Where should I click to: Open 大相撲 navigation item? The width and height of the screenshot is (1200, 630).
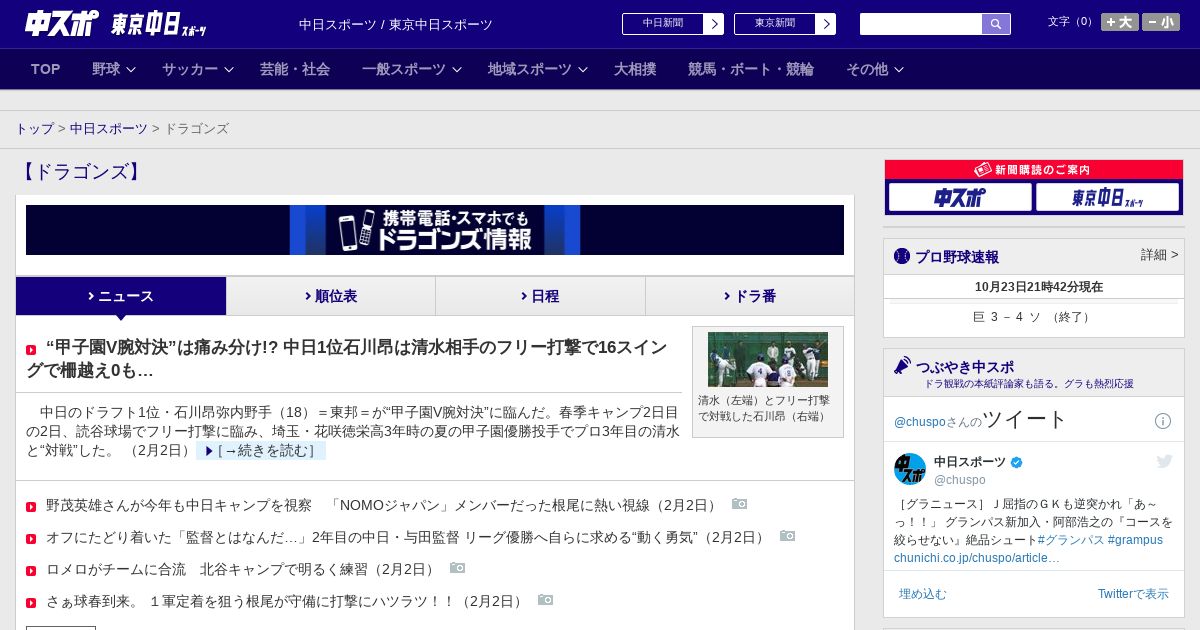click(635, 69)
